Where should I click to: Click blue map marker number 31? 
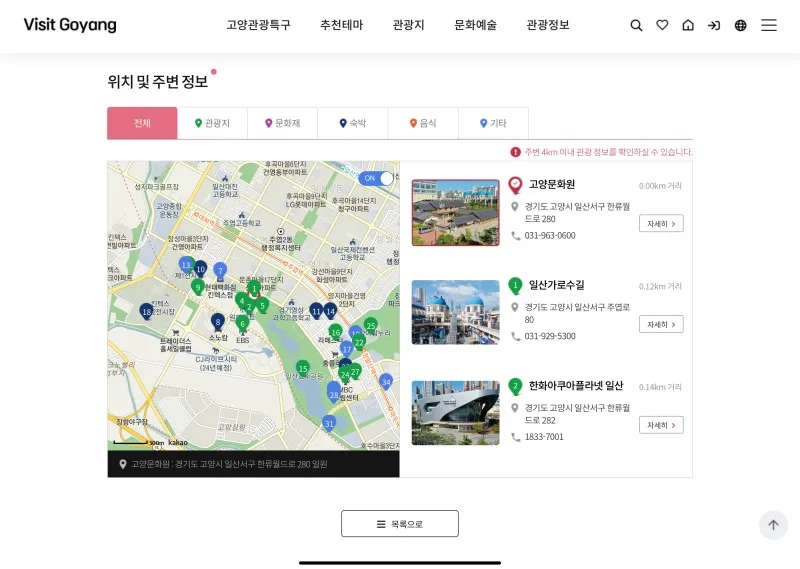329,424
